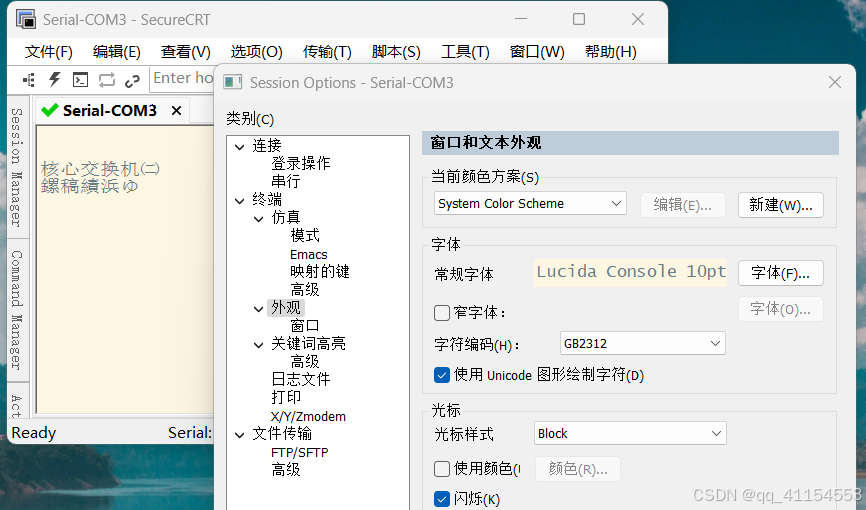Open the Command Manager side tab
The image size is (866, 510).
[17, 310]
